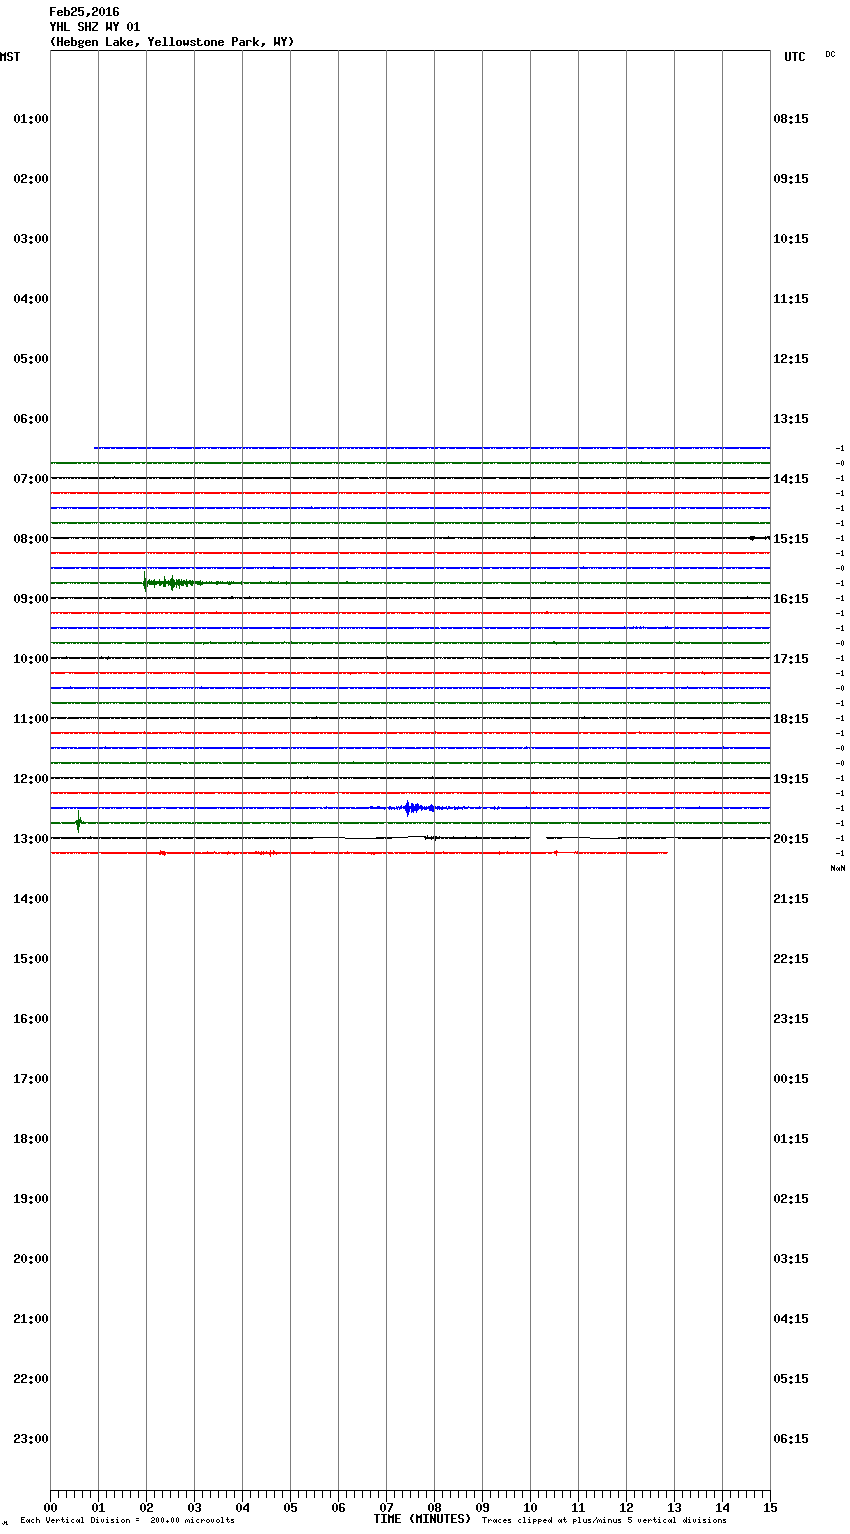
Task: Click minute '06' on the bottom axis
Action: tap(338, 1508)
